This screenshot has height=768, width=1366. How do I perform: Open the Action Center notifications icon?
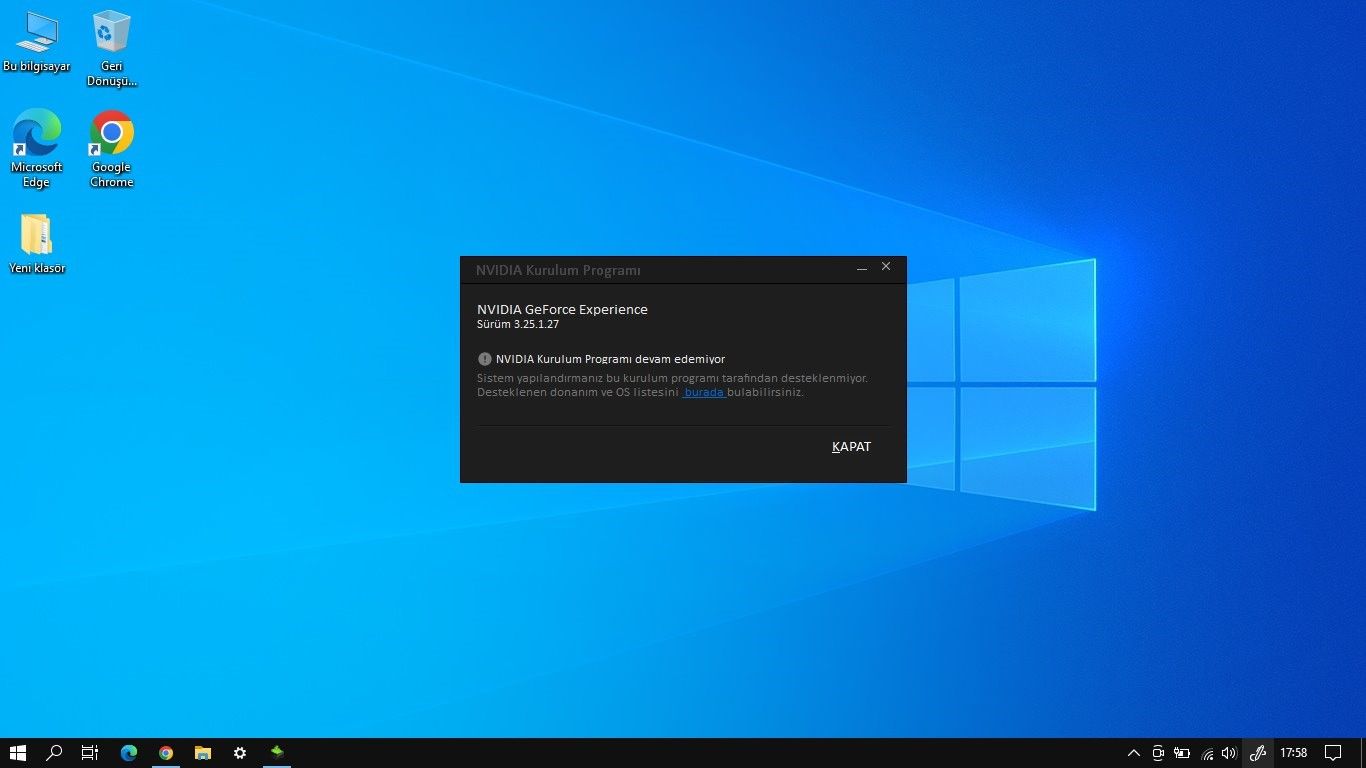coord(1333,753)
